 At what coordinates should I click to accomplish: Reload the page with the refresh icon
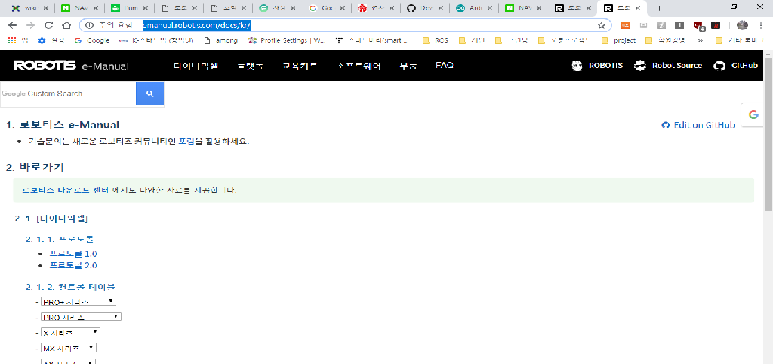click(48, 26)
